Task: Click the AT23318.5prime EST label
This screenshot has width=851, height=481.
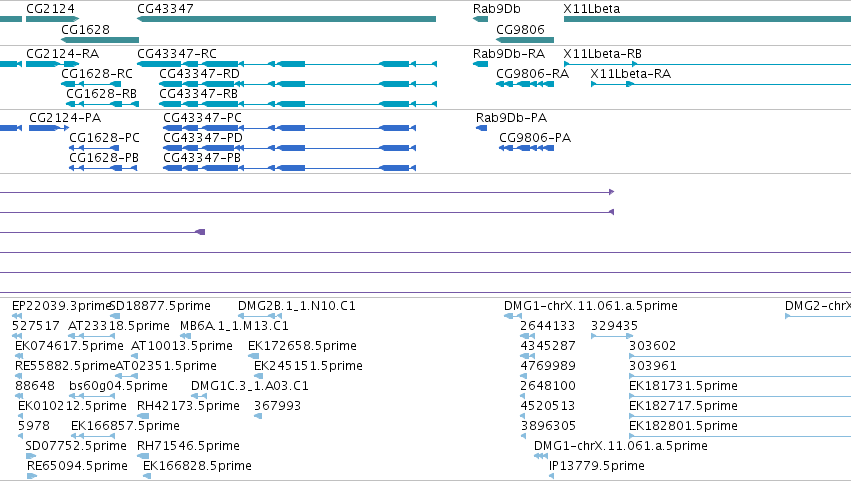Action: pyautogui.click(x=119, y=326)
